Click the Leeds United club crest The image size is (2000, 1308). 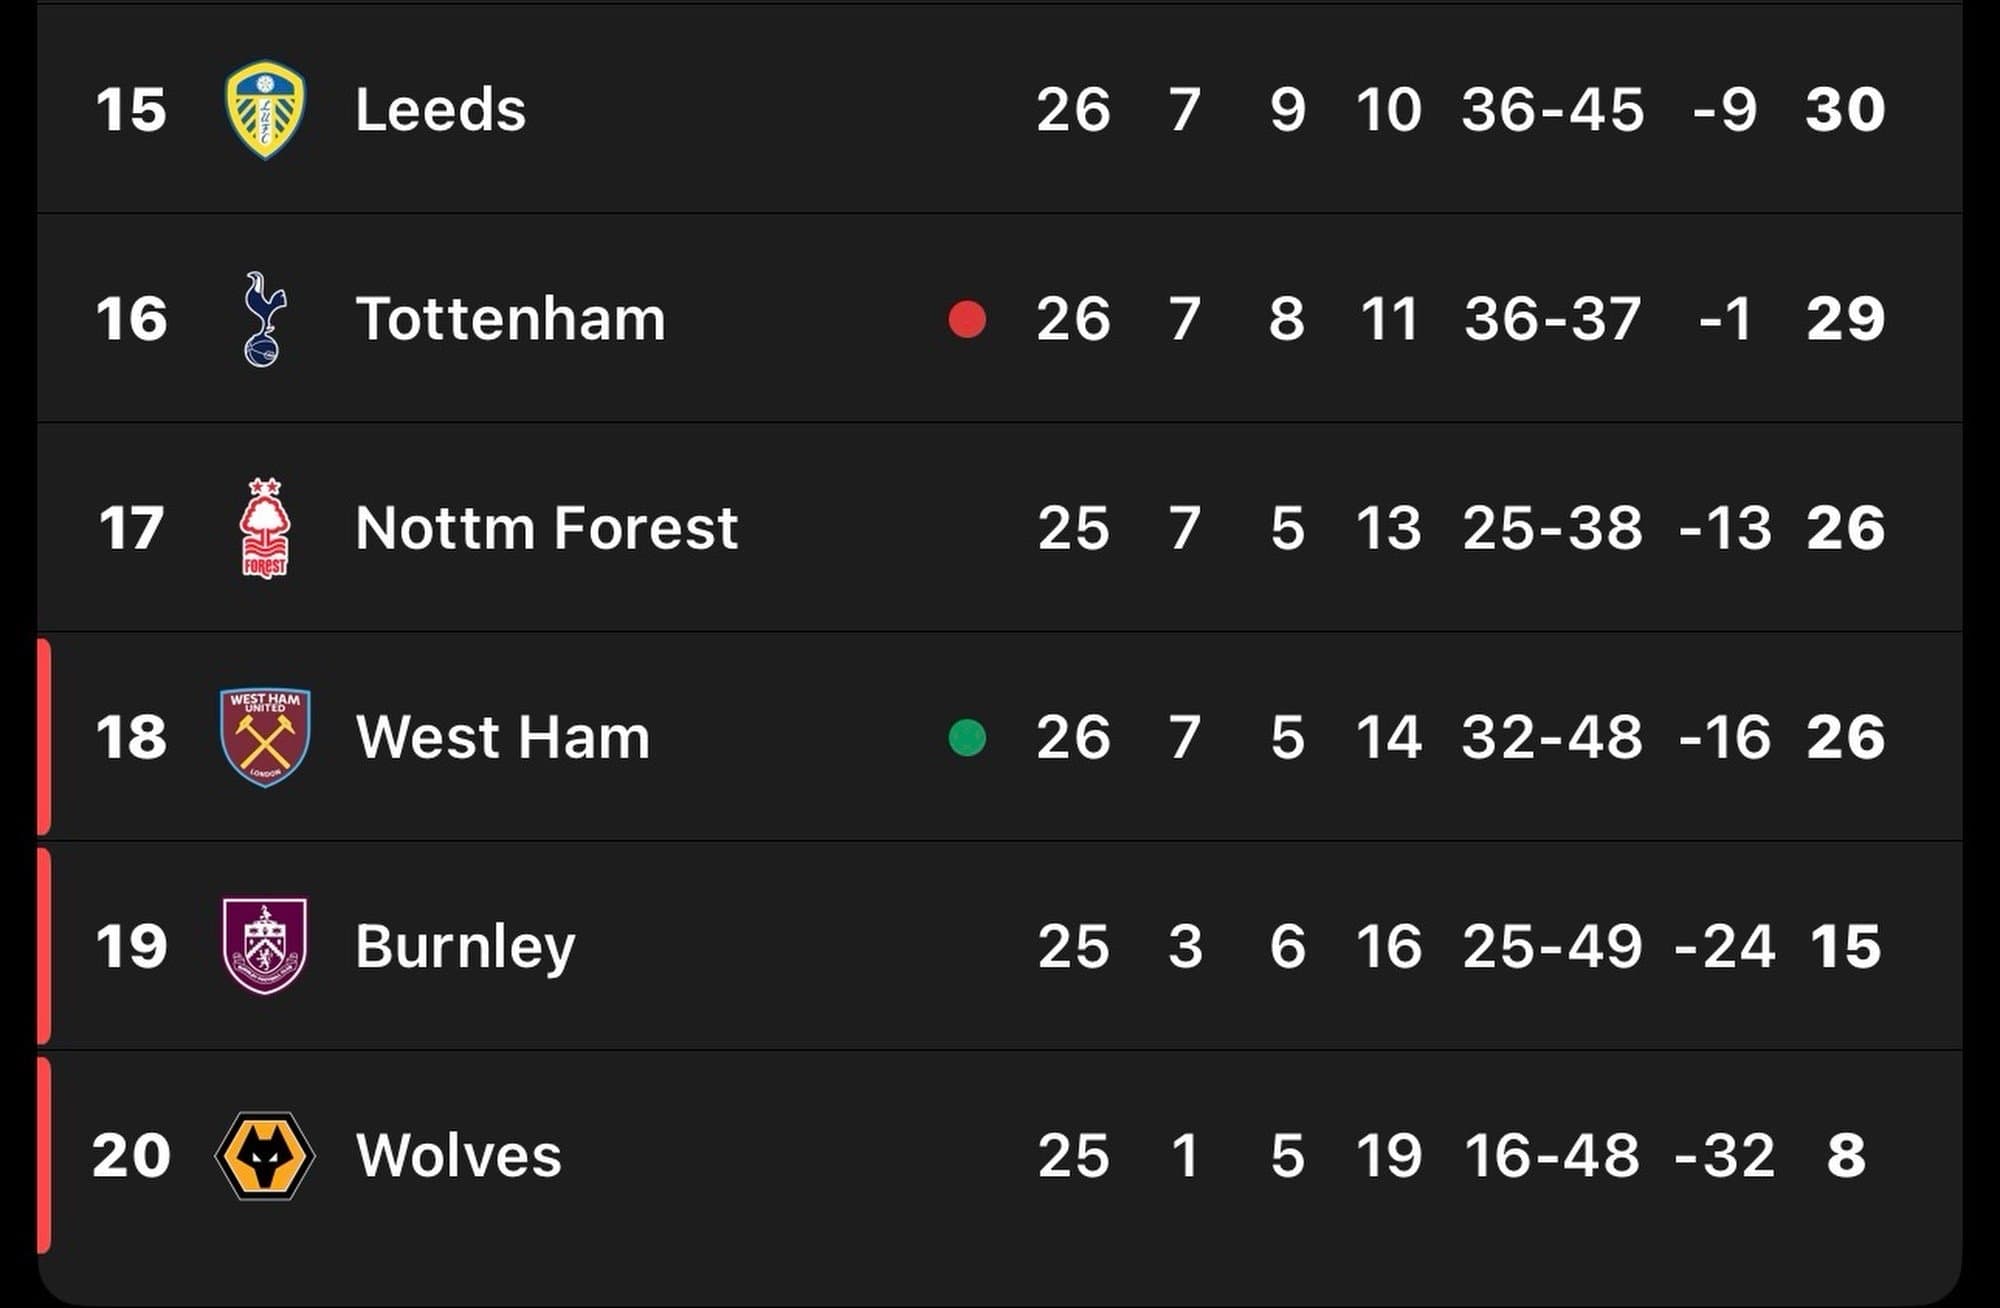(265, 109)
